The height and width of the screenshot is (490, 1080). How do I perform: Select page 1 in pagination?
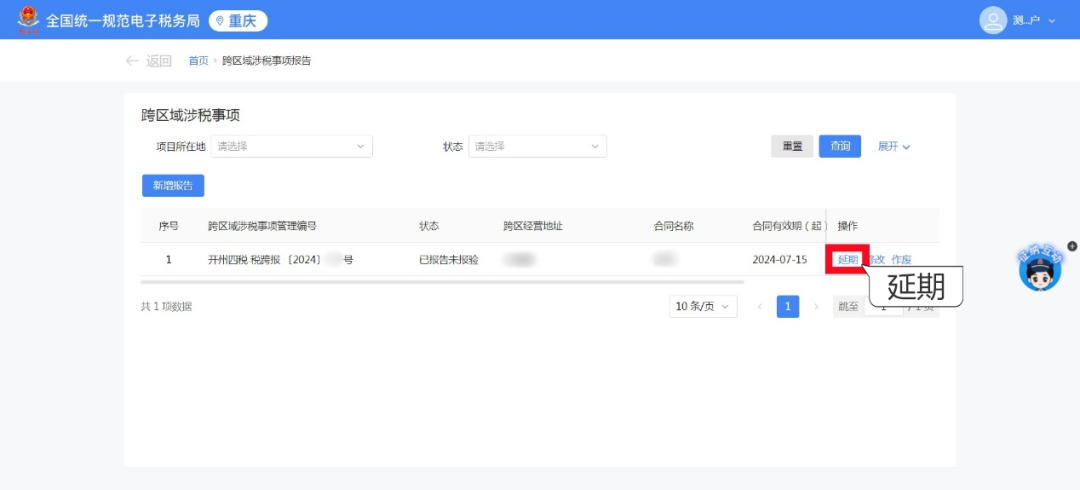click(788, 307)
